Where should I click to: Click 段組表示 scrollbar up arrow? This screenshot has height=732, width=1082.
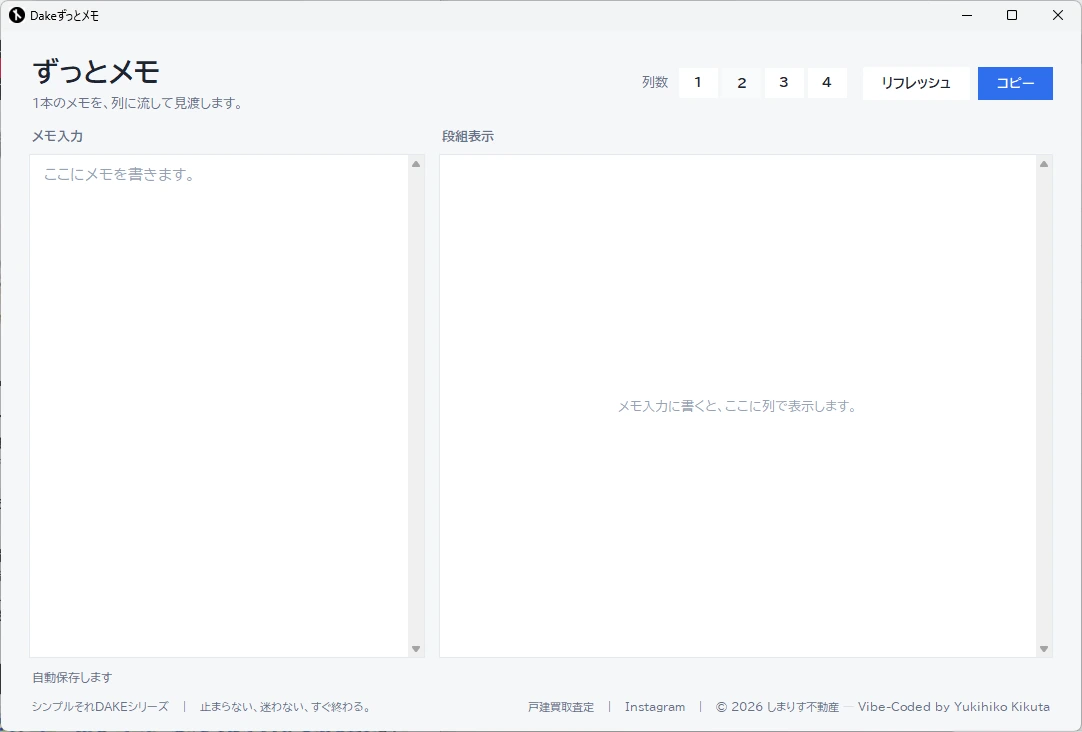pos(1044,164)
